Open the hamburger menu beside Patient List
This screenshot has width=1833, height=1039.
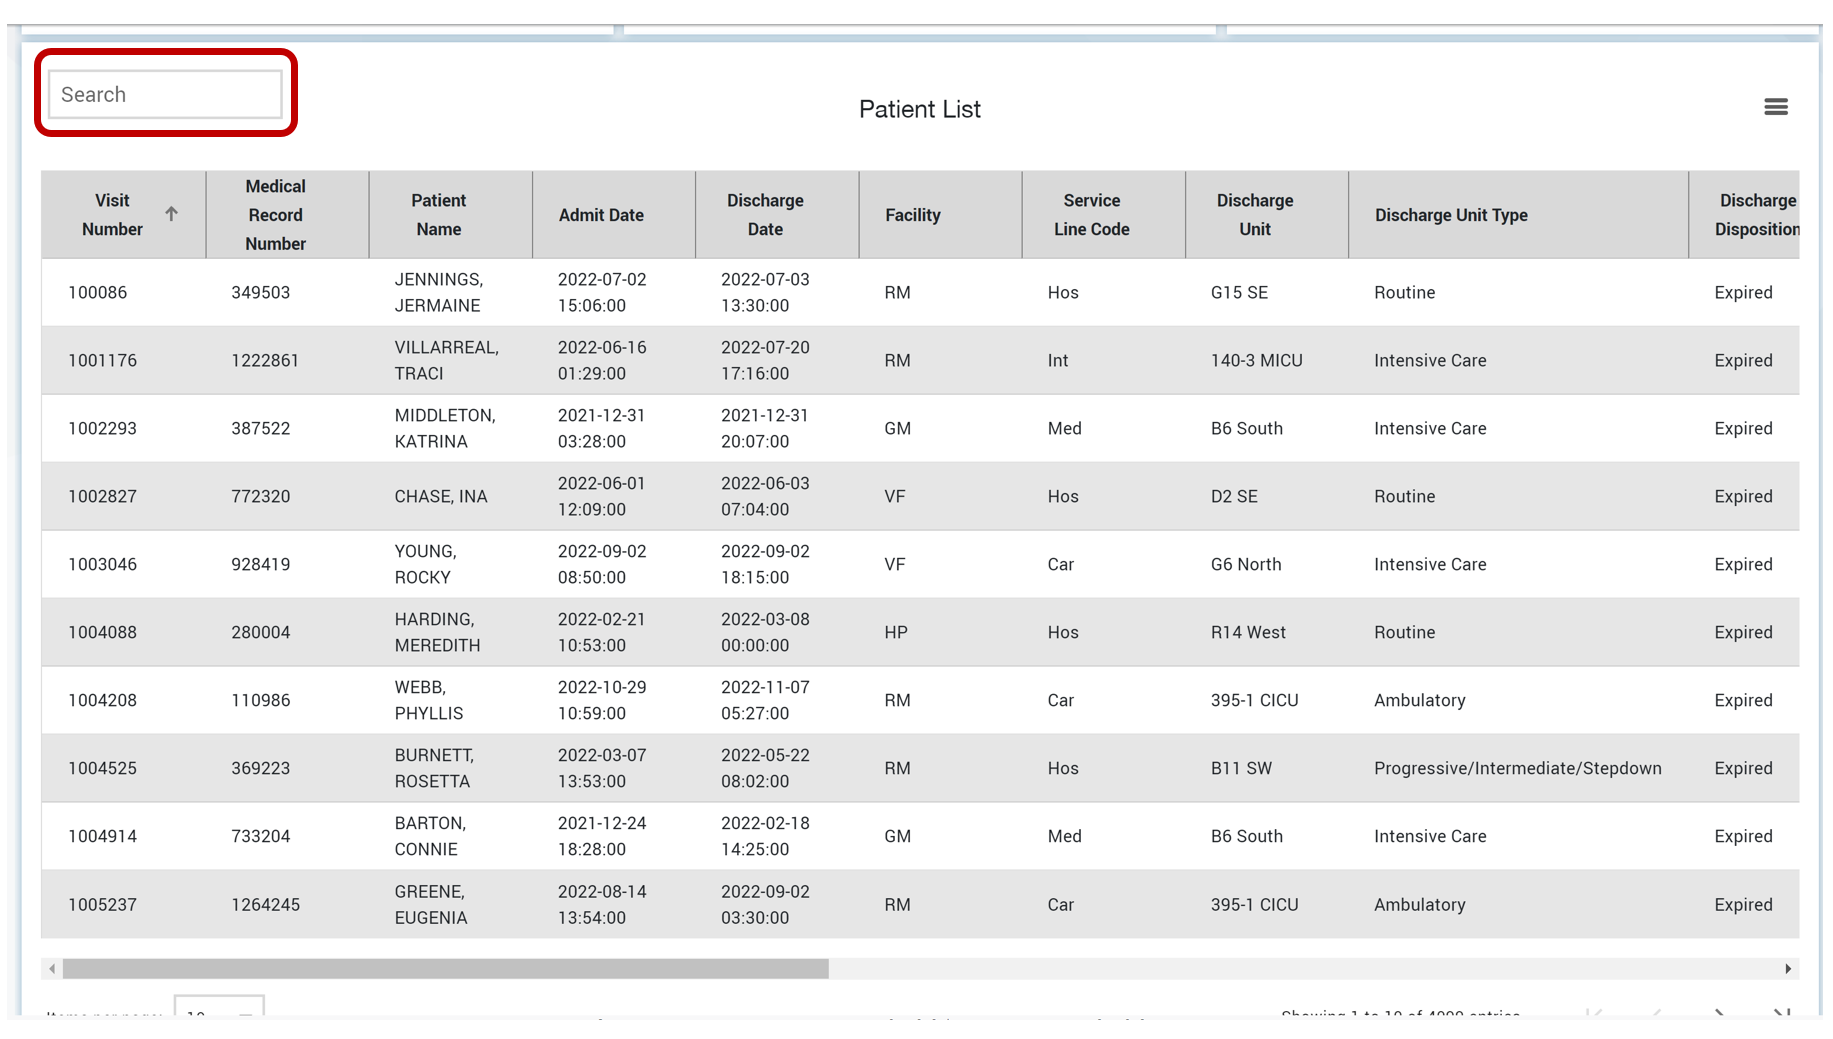[1775, 107]
